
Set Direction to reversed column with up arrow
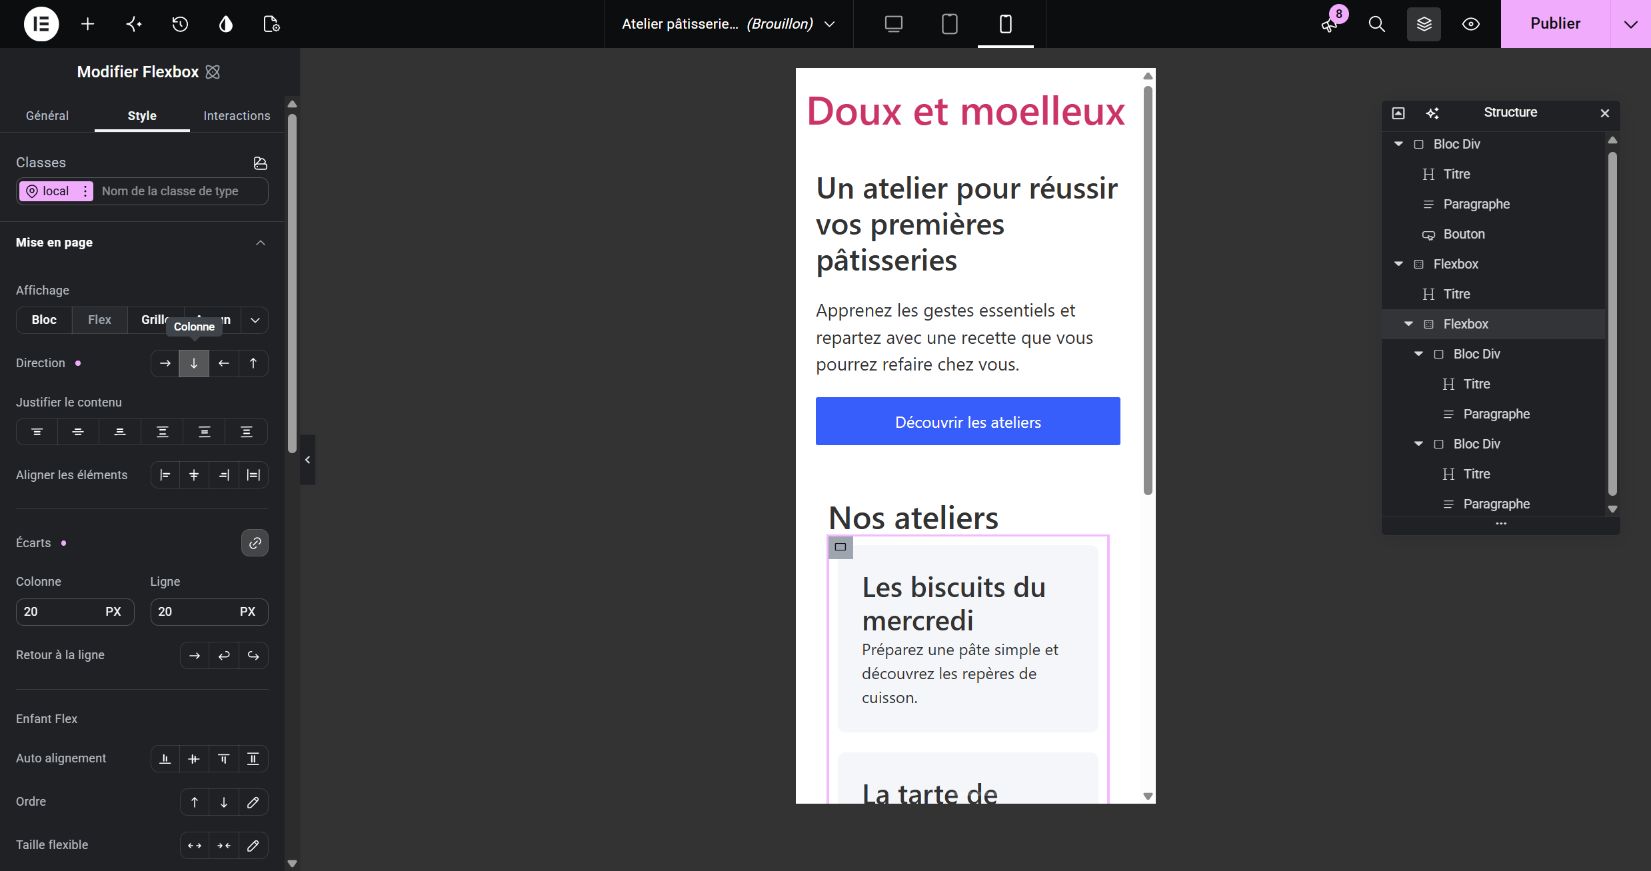point(253,363)
